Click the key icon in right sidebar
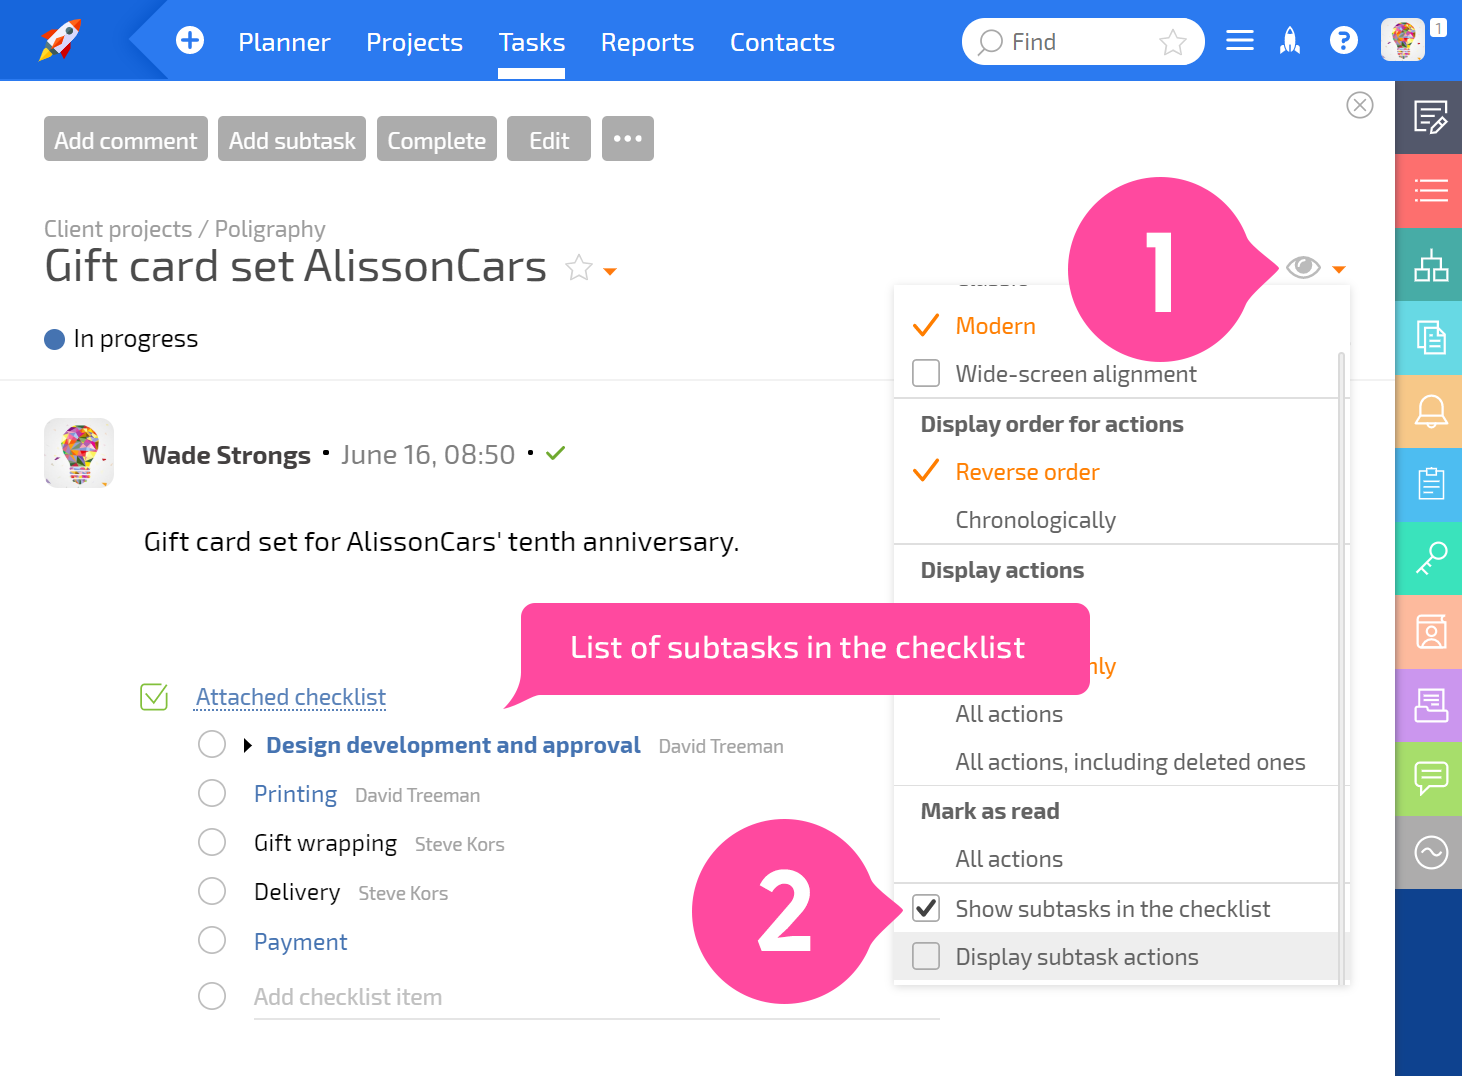Viewport: 1462px width, 1076px height. pos(1429,558)
